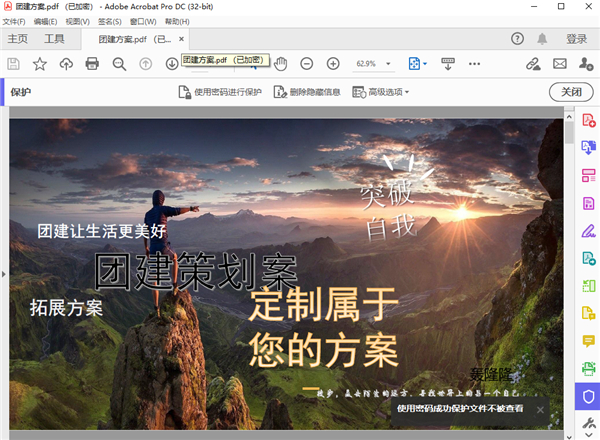Open the wrench more tools icon in sidebar

coord(589,423)
